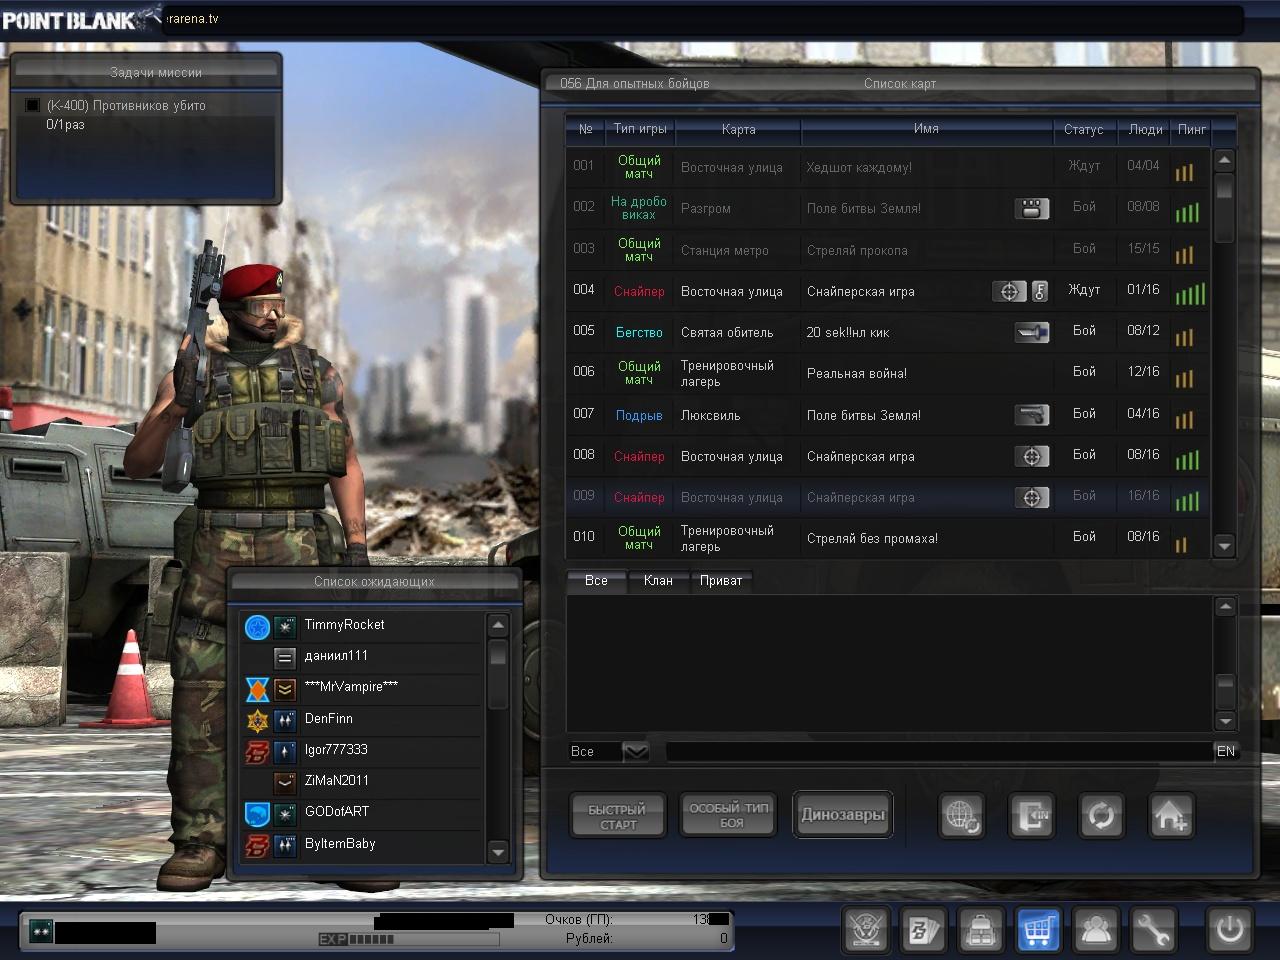1280x960 pixels.
Task: Open the clan emblem icon
Action: (x=865, y=930)
